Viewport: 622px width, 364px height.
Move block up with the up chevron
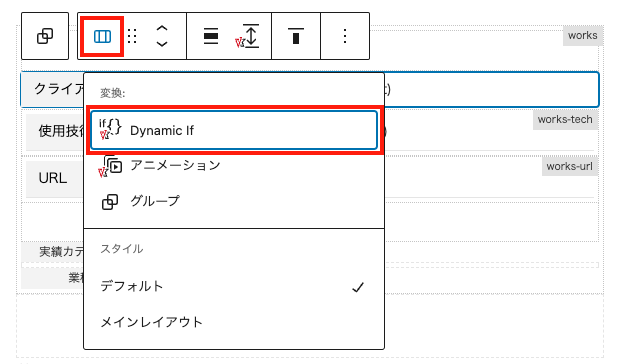click(161, 29)
